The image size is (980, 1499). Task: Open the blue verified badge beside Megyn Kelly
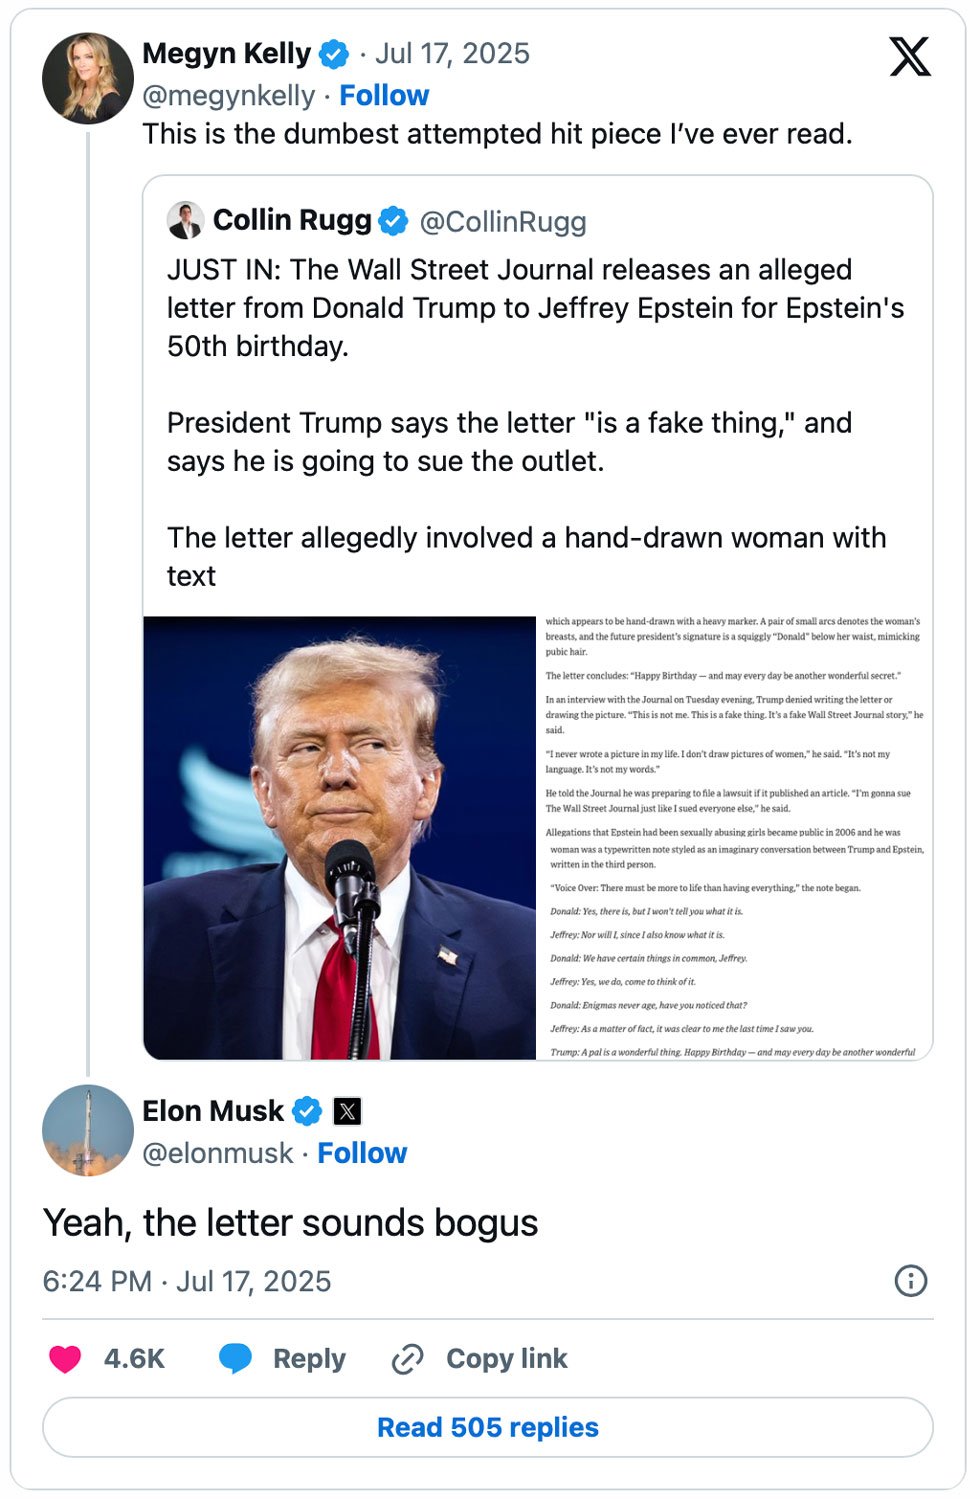point(333,54)
